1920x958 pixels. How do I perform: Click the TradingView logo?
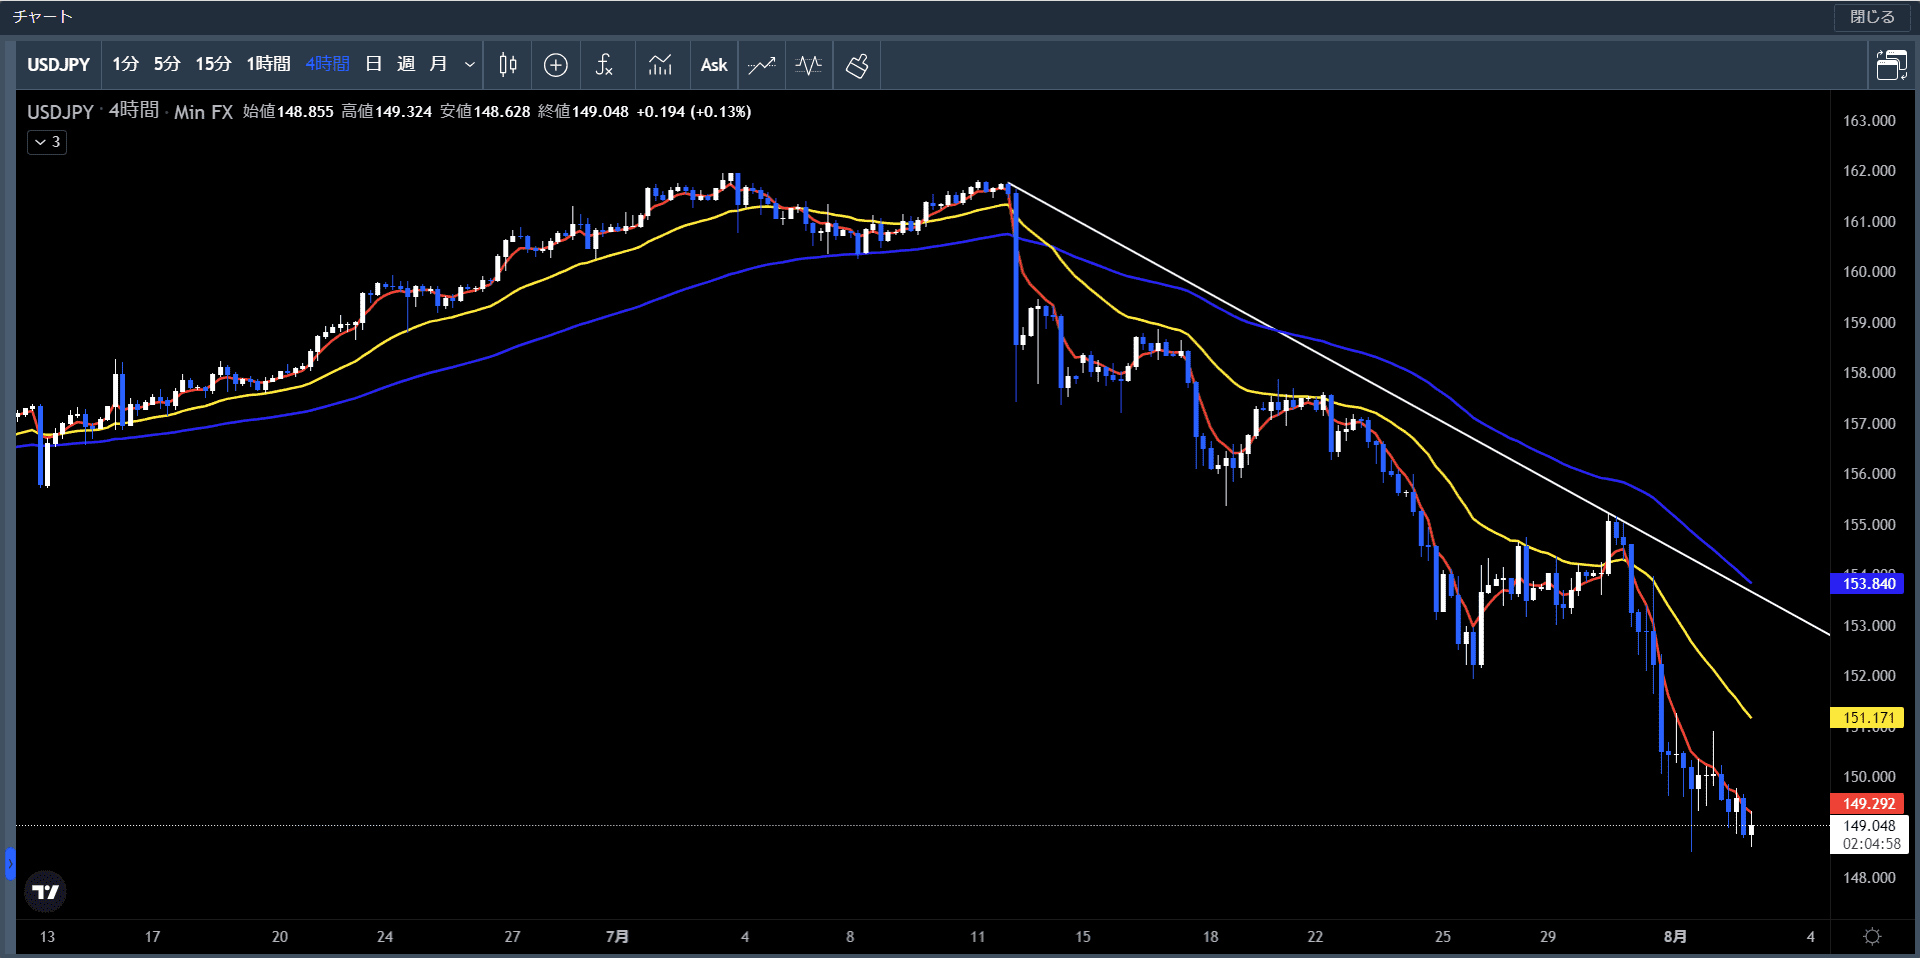pyautogui.click(x=45, y=891)
